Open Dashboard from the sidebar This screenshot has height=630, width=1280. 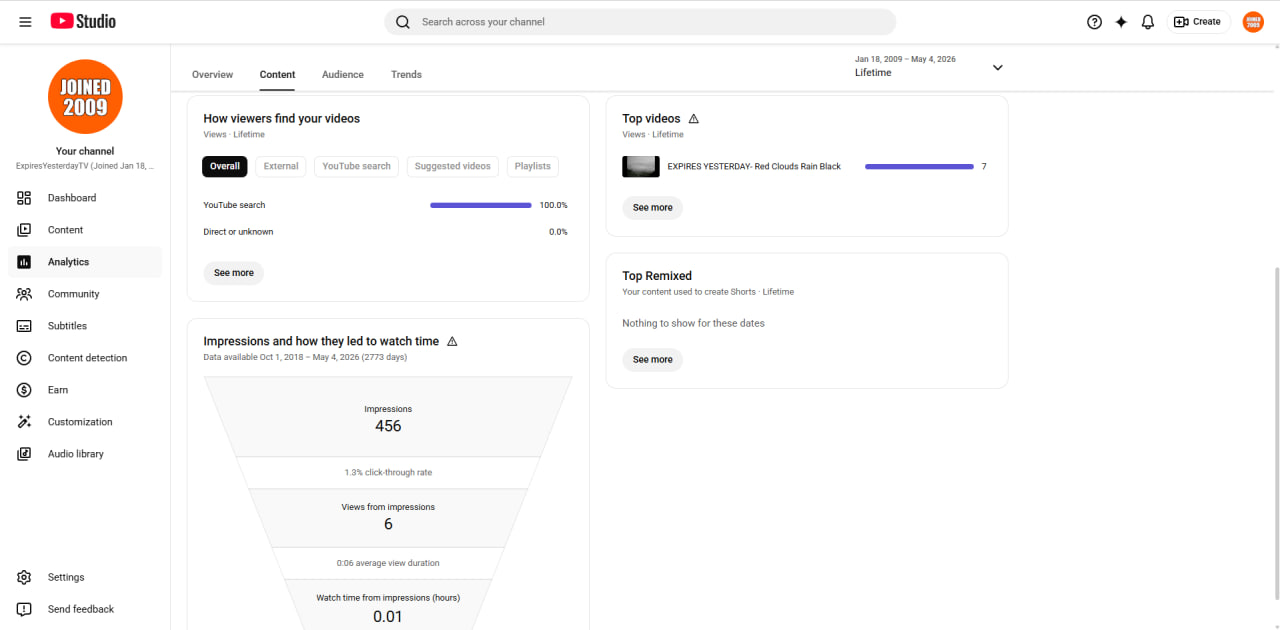tap(85, 198)
